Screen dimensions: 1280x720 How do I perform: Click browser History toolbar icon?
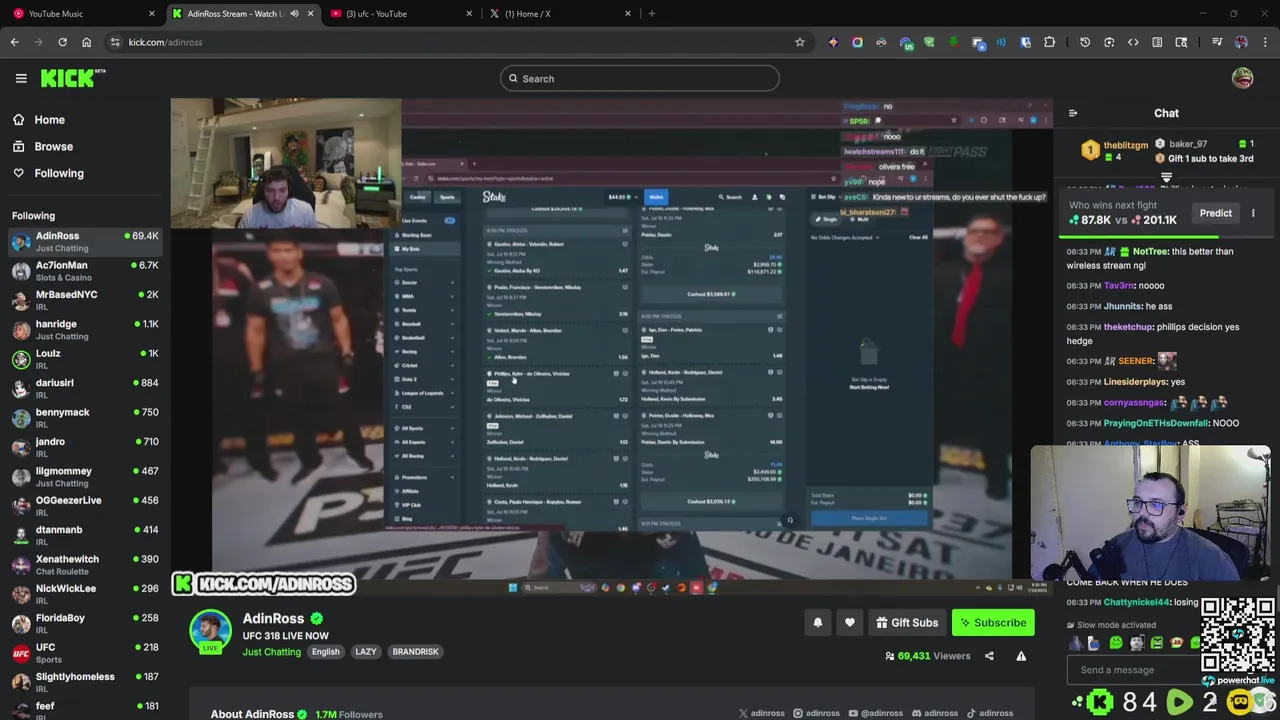tap(1085, 42)
